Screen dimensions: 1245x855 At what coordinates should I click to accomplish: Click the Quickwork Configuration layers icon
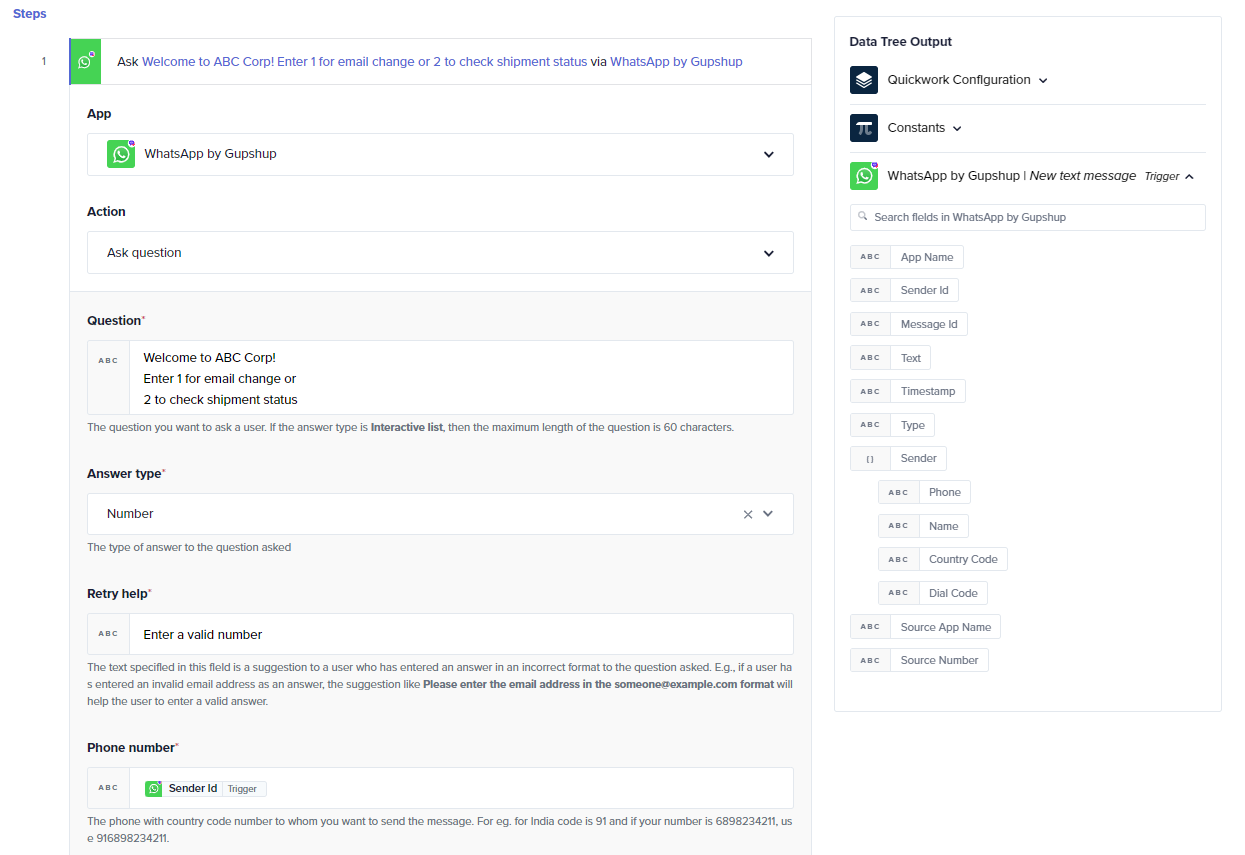(x=864, y=80)
